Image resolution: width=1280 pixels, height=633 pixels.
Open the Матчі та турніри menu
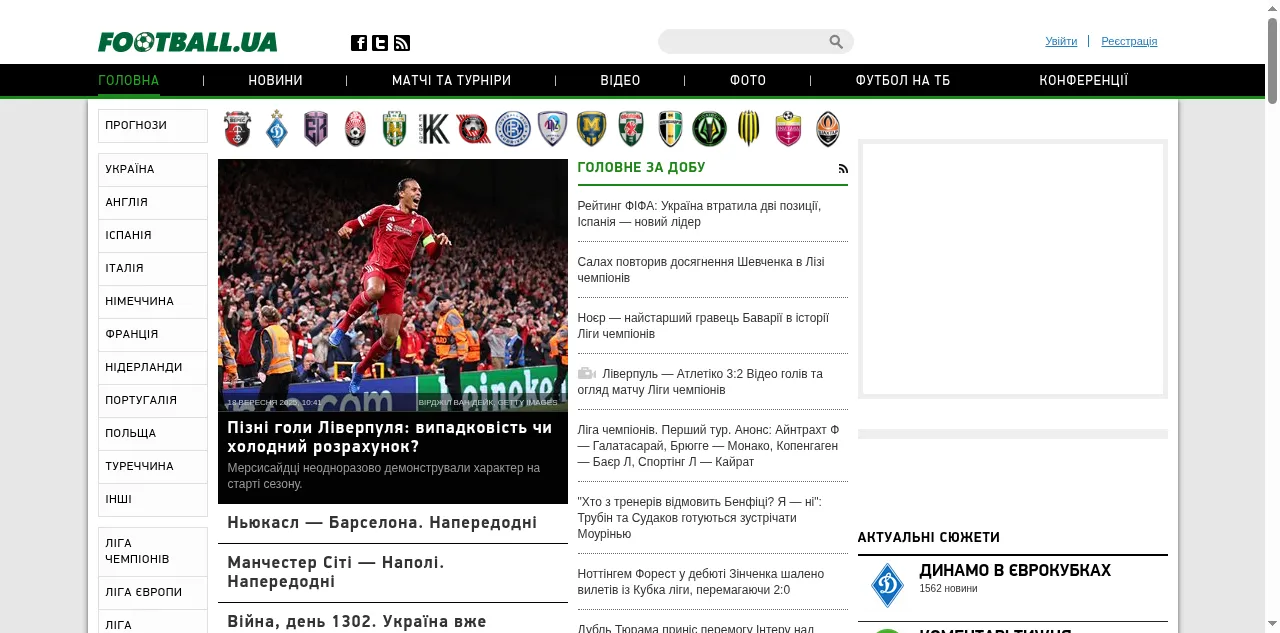[x=451, y=81]
